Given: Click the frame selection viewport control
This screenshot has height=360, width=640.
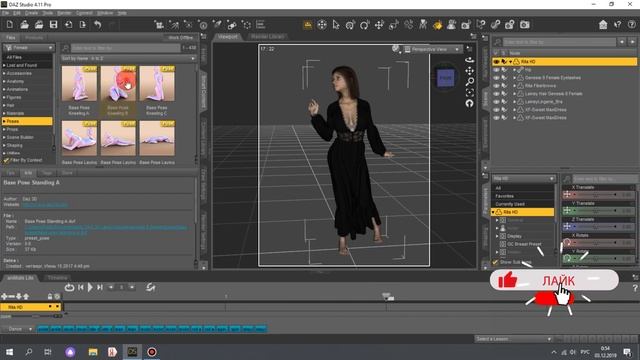Looking at the screenshot, I should click(469, 93).
